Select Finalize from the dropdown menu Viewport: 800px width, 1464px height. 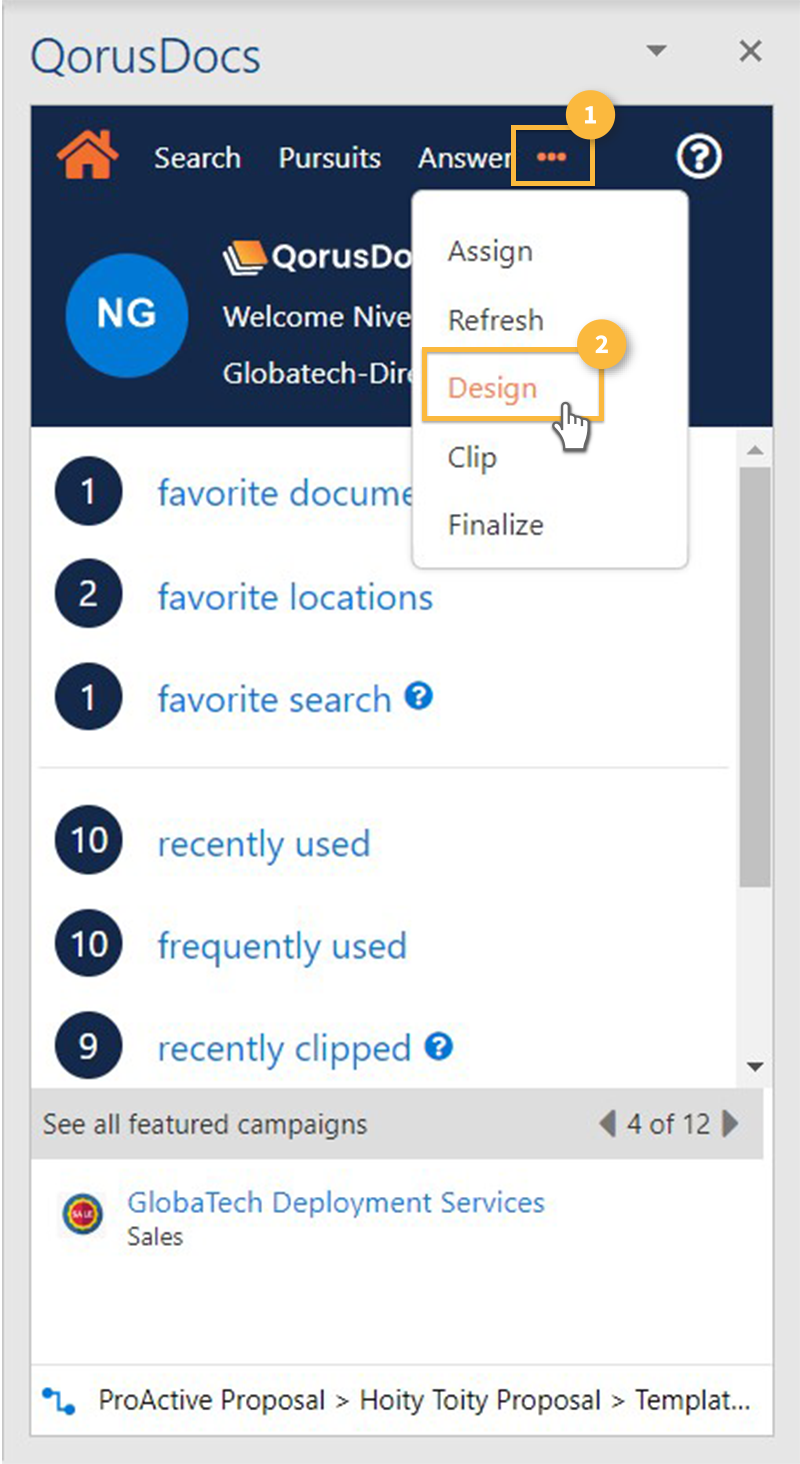pyautogui.click(x=496, y=524)
